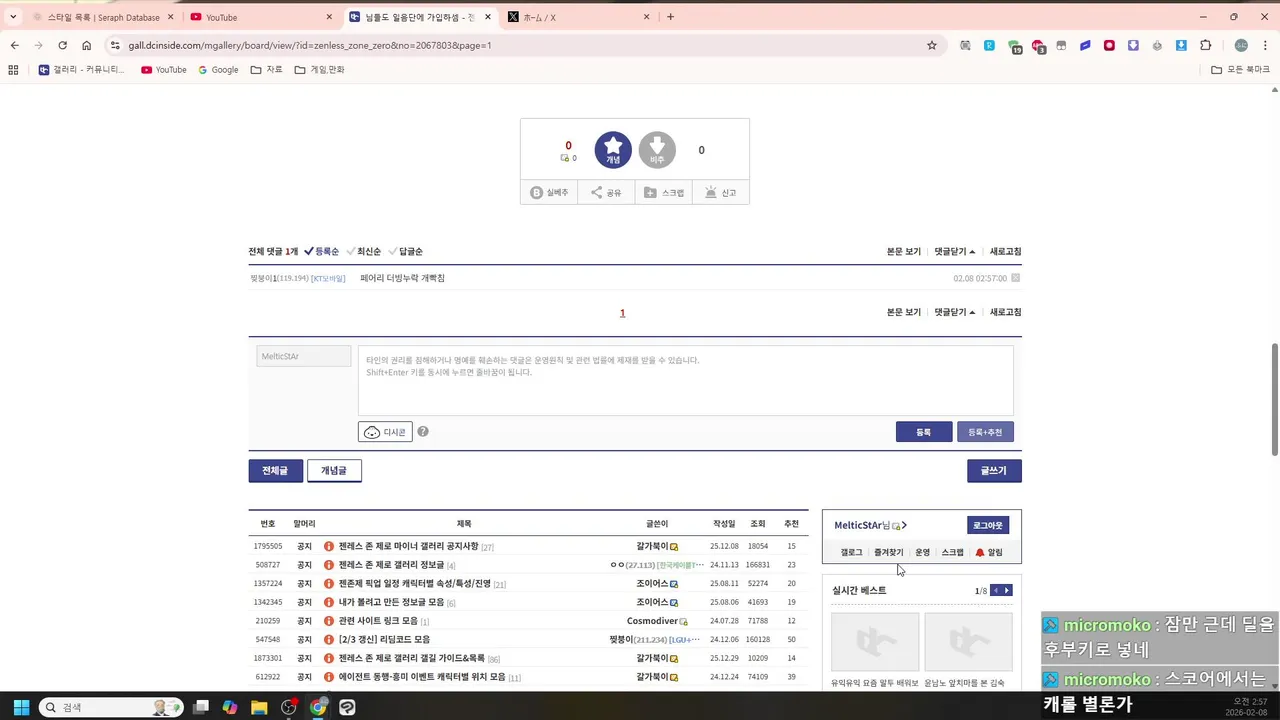
Task: Select the 전체글 tab
Action: coord(275,471)
